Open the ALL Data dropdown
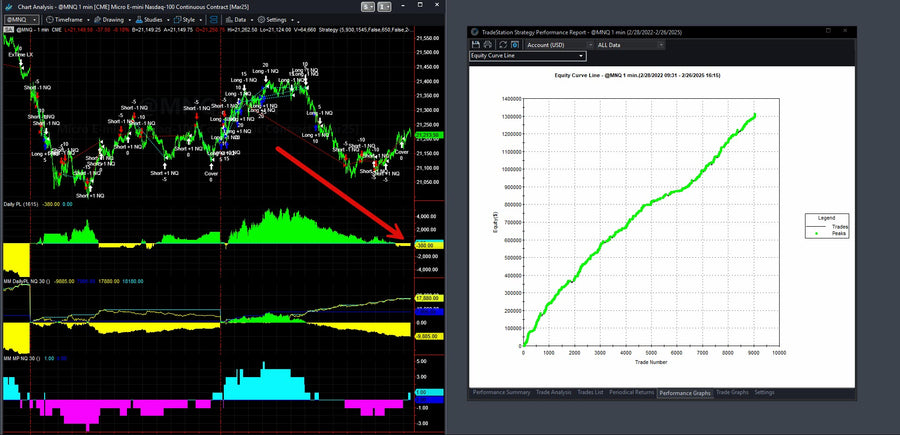 [630, 45]
